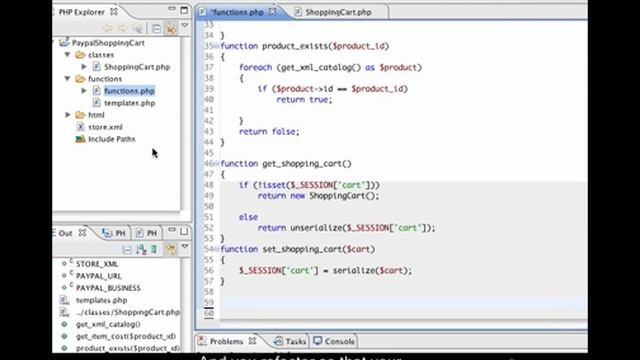Click the Include Paths library icon
640x360 pixels.
click(80, 139)
